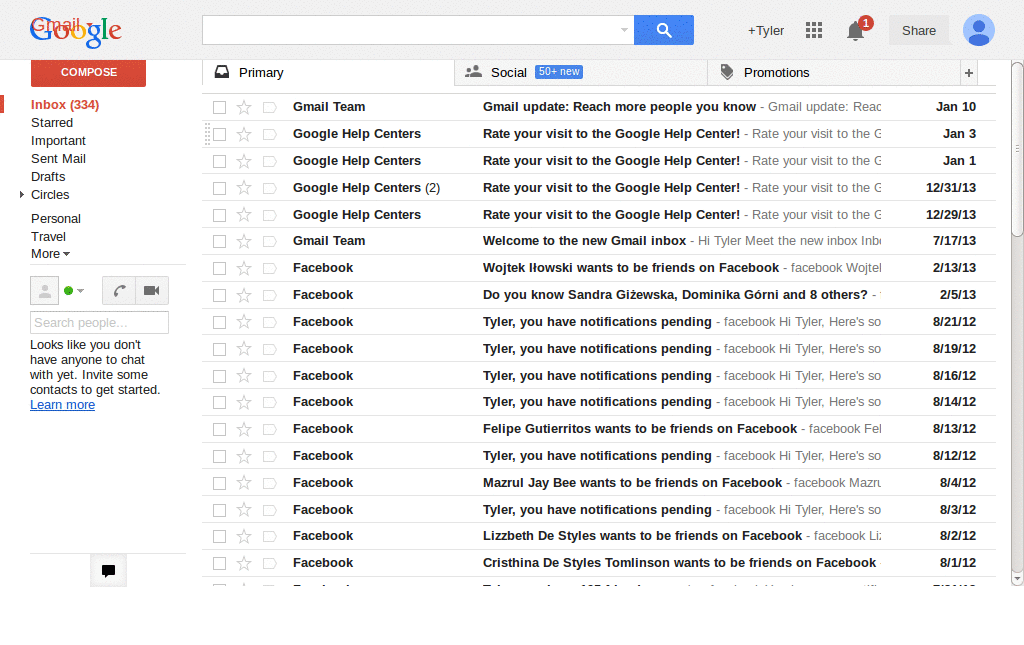1024x645 pixels.
Task: Switch to the Primary tab
Action: [328, 72]
